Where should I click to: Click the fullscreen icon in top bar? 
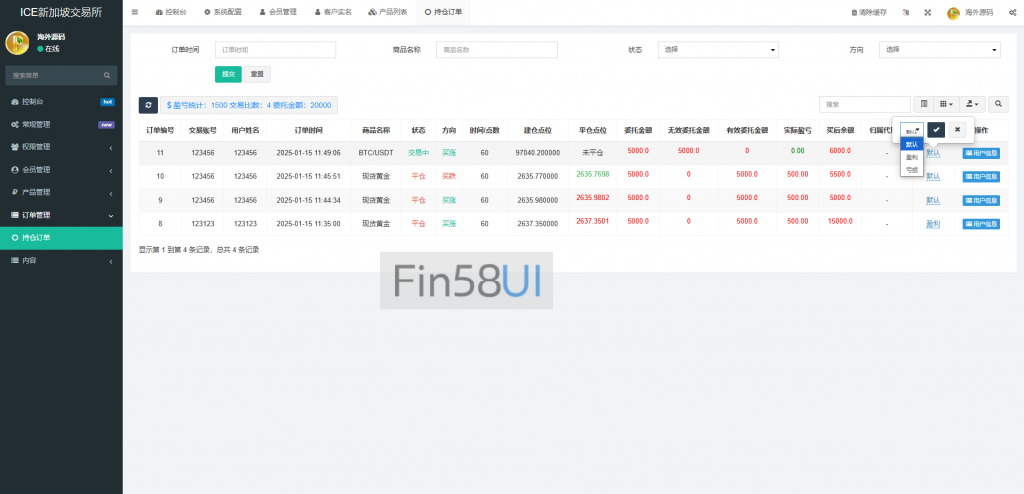point(927,12)
